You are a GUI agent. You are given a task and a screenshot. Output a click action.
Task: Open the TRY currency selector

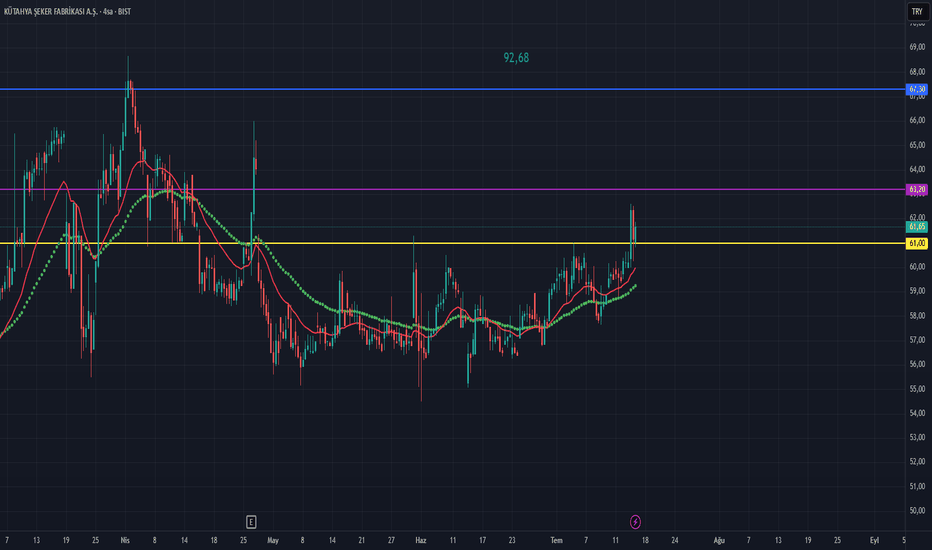click(917, 11)
